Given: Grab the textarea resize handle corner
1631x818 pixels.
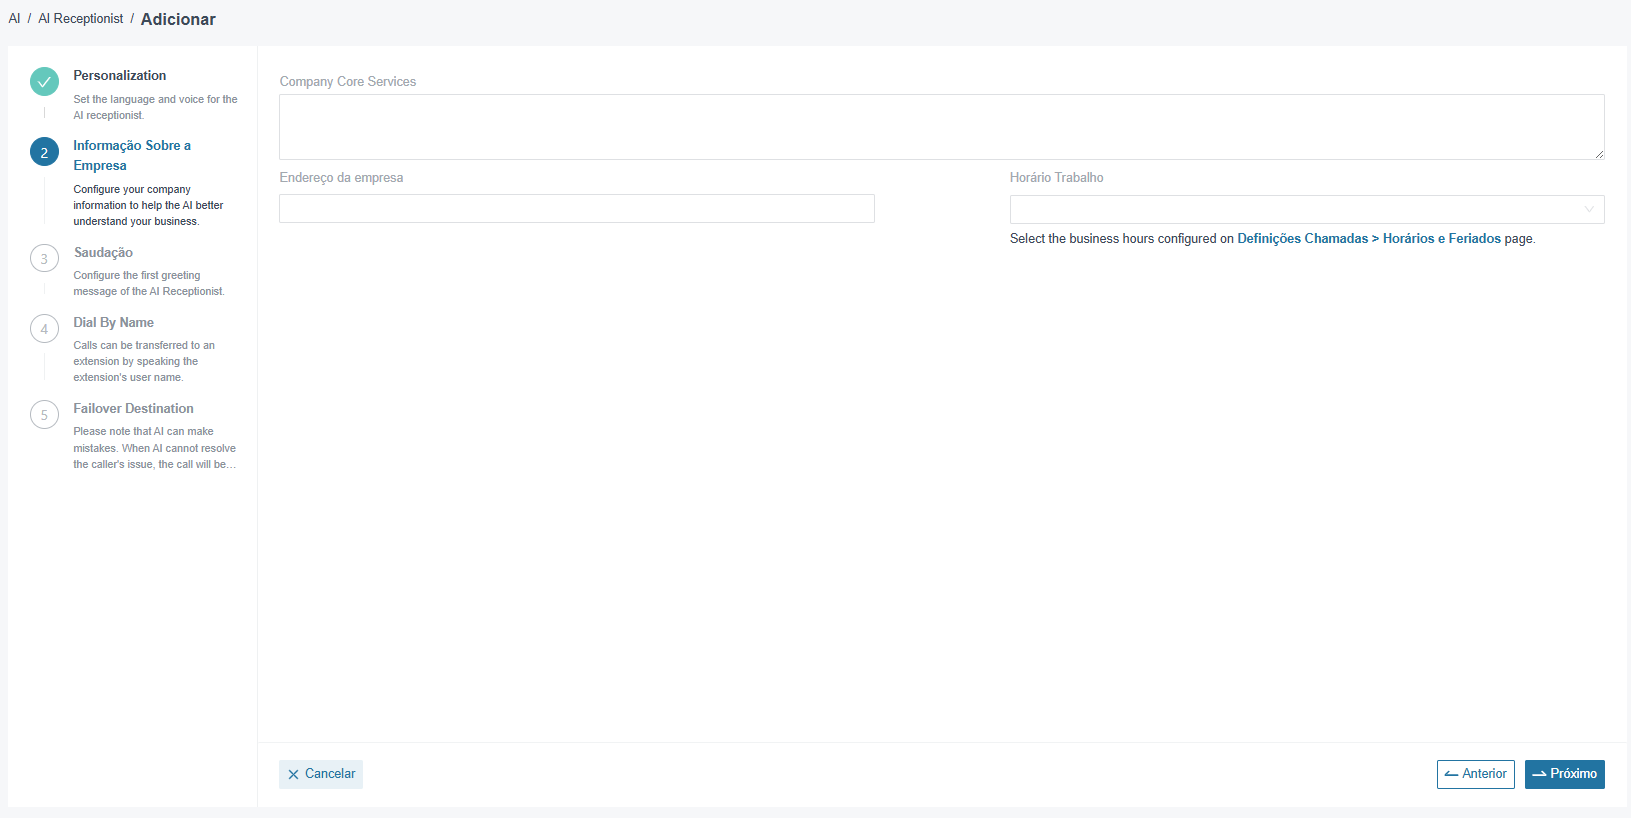Looking at the screenshot, I should [1599, 154].
